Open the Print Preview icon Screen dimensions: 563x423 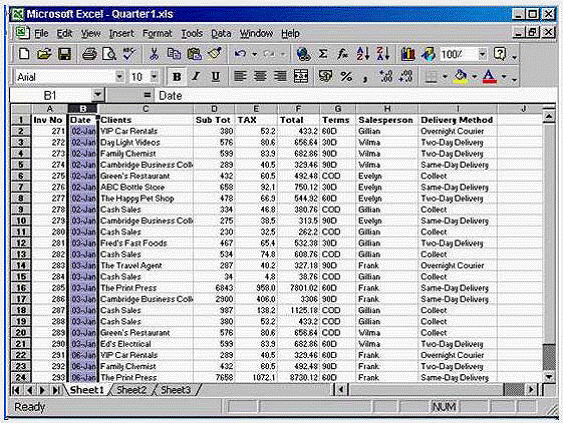pyautogui.click(x=109, y=54)
